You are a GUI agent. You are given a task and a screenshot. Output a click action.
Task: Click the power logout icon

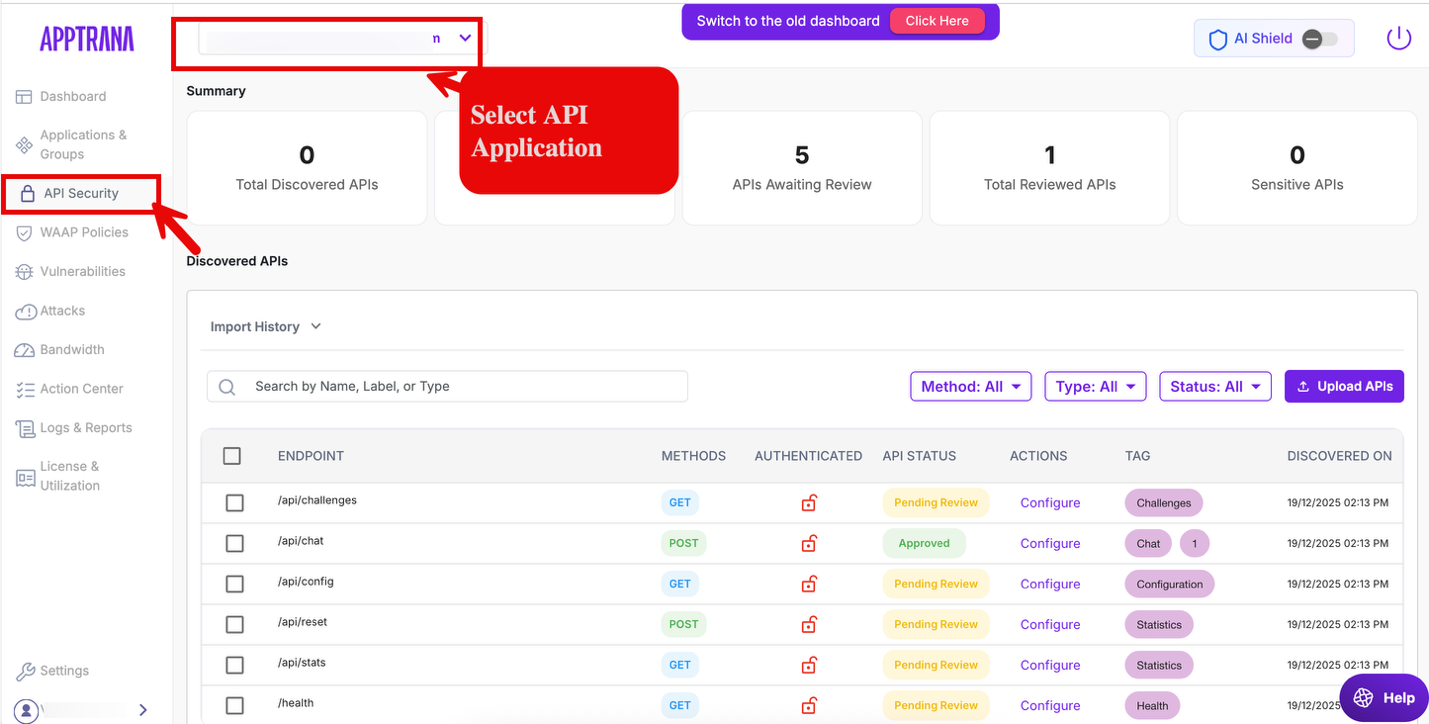(x=1398, y=39)
